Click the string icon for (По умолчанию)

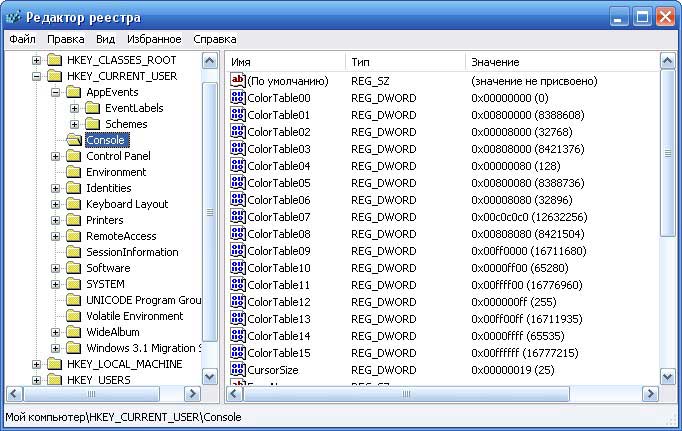pos(238,80)
